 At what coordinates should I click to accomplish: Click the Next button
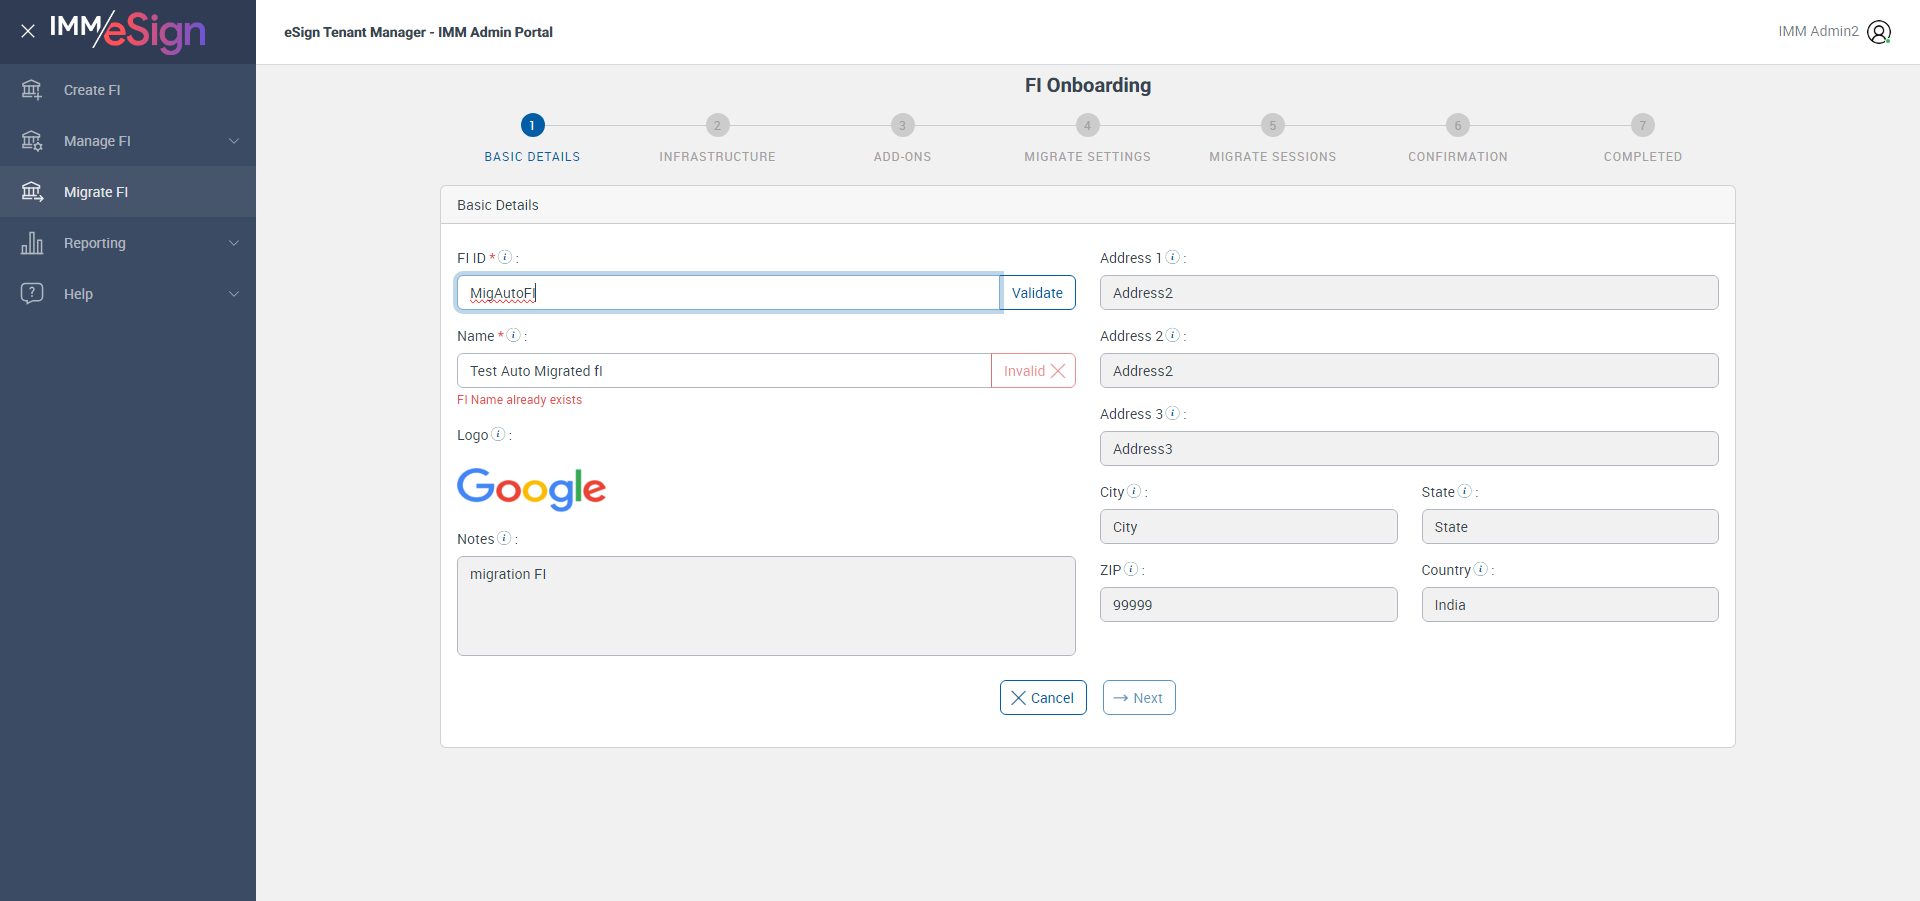coord(1138,698)
